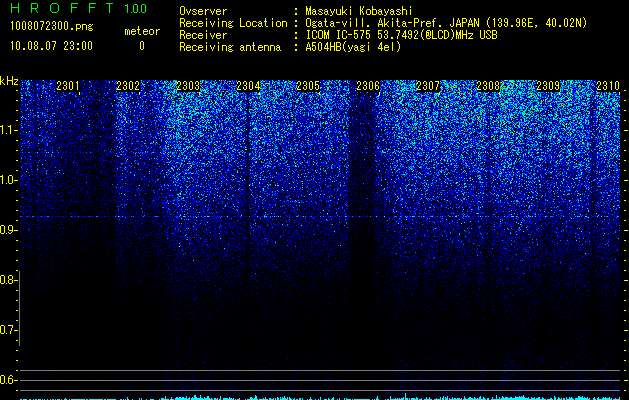Click the 2306 time marker
Image resolution: width=629 pixels, height=400 pixels.
(368, 86)
